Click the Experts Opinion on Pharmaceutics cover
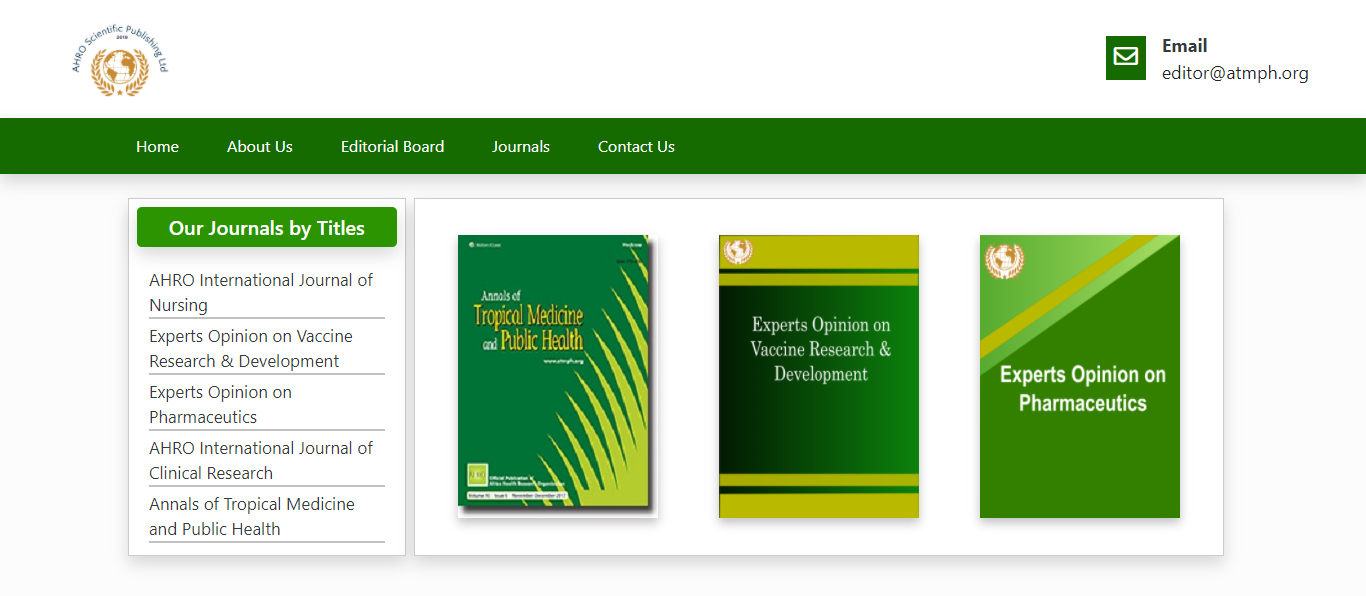This screenshot has height=596, width=1366. tap(1080, 376)
